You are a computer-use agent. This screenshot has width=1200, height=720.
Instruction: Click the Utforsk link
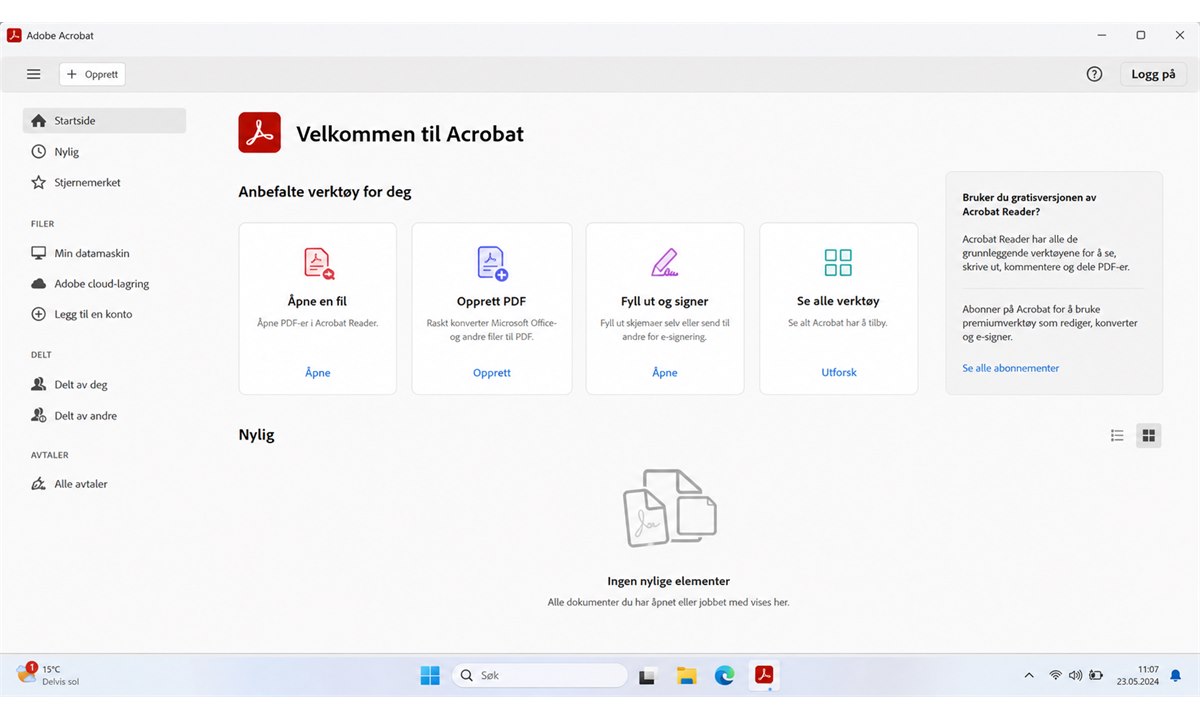(839, 373)
